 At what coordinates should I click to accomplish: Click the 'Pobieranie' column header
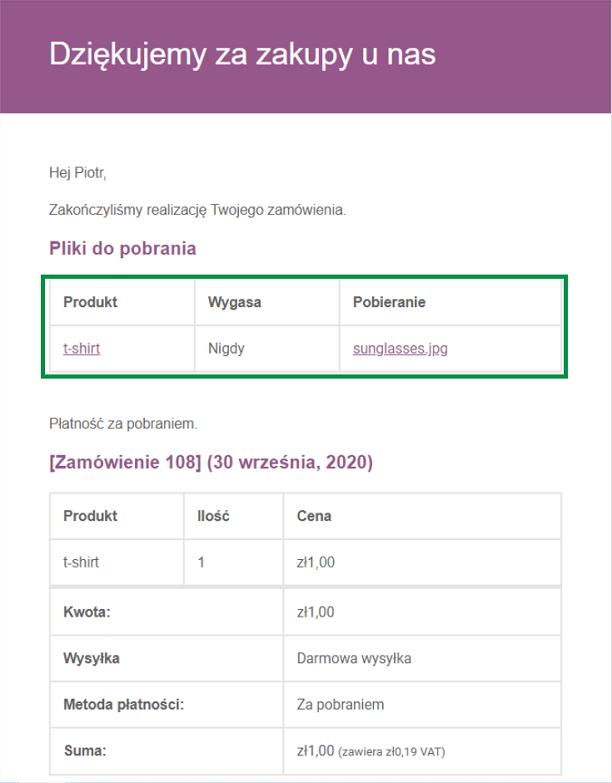[389, 302]
